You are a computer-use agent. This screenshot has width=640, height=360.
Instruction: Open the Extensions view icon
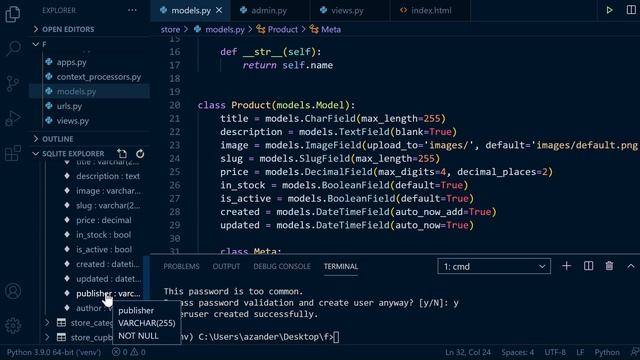click(x=13, y=153)
